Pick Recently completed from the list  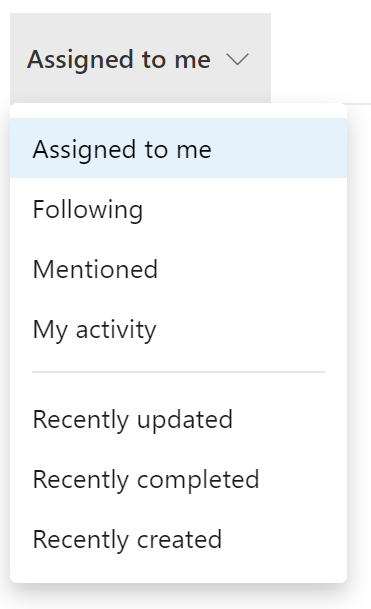click(x=178, y=479)
